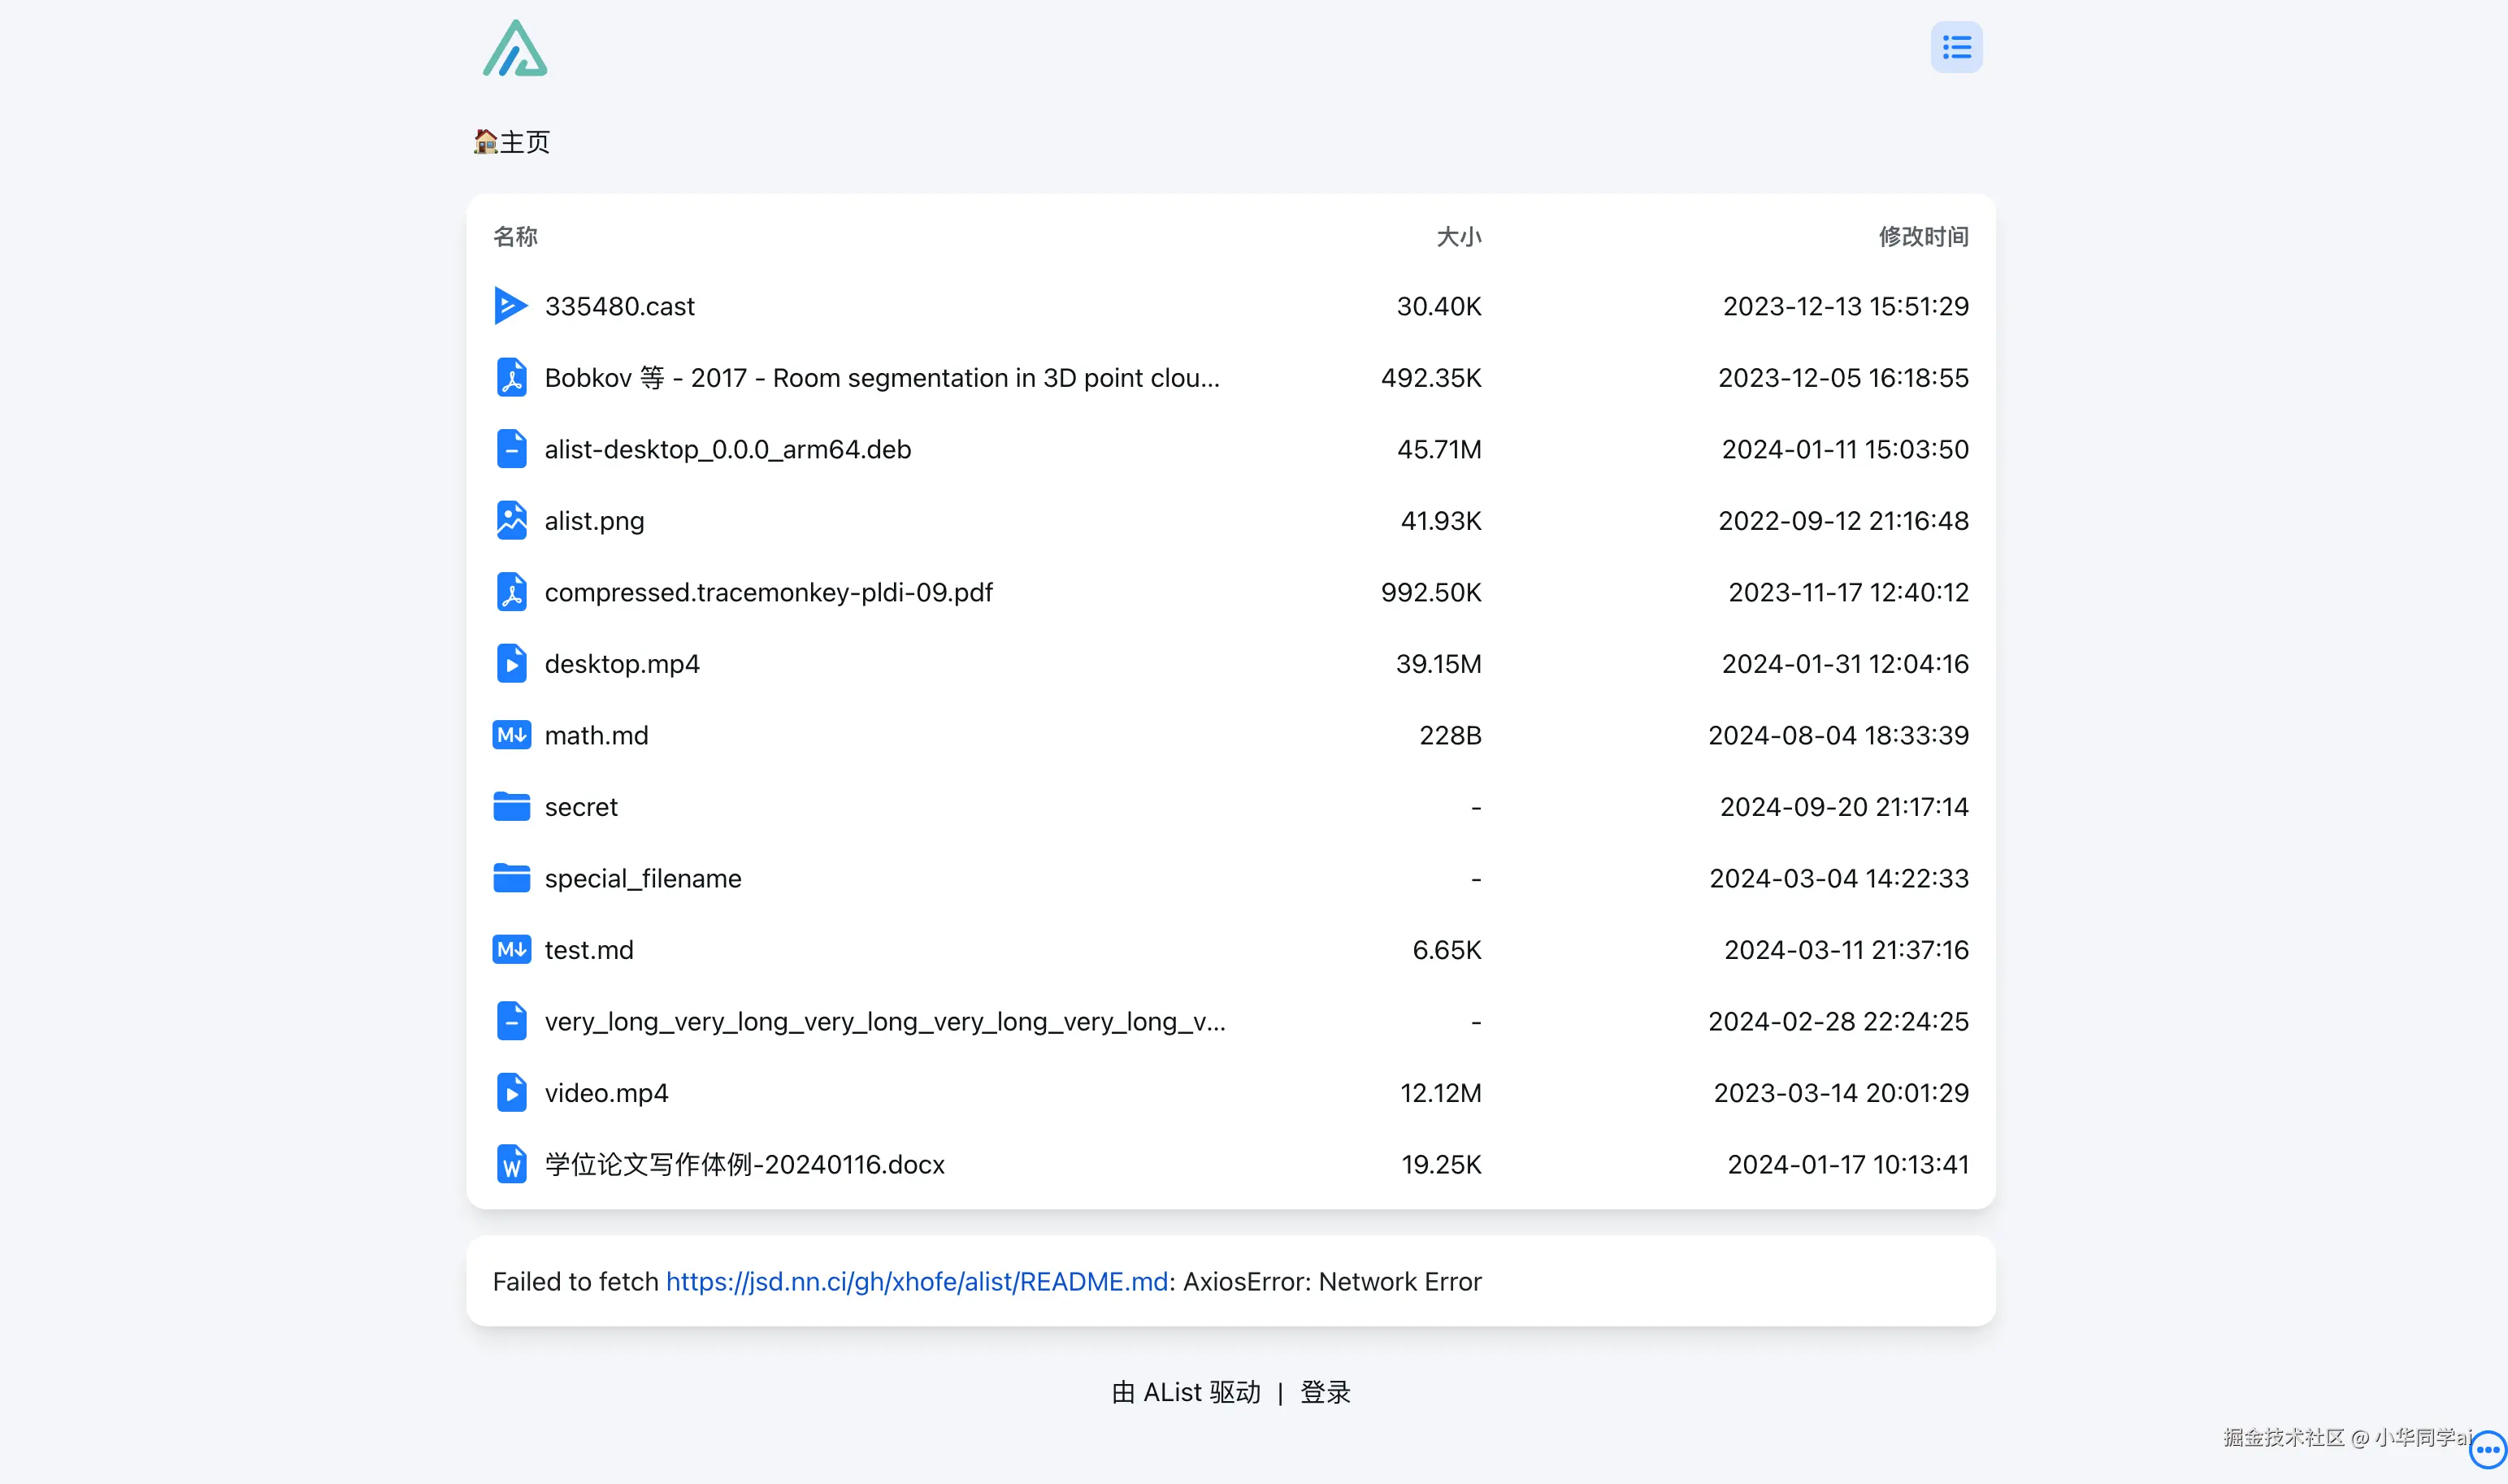Click the image icon next to alist.png
Image resolution: width=2508 pixels, height=1484 pixels.
pos(511,521)
